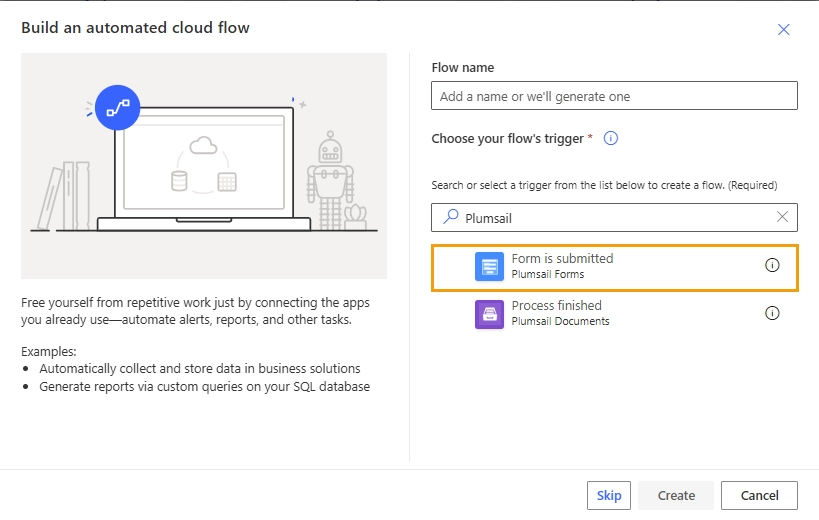Screen dimensions: 819x520
Task: Open the trigger info icon next to Choose your flow's trigger
Action: pos(611,138)
